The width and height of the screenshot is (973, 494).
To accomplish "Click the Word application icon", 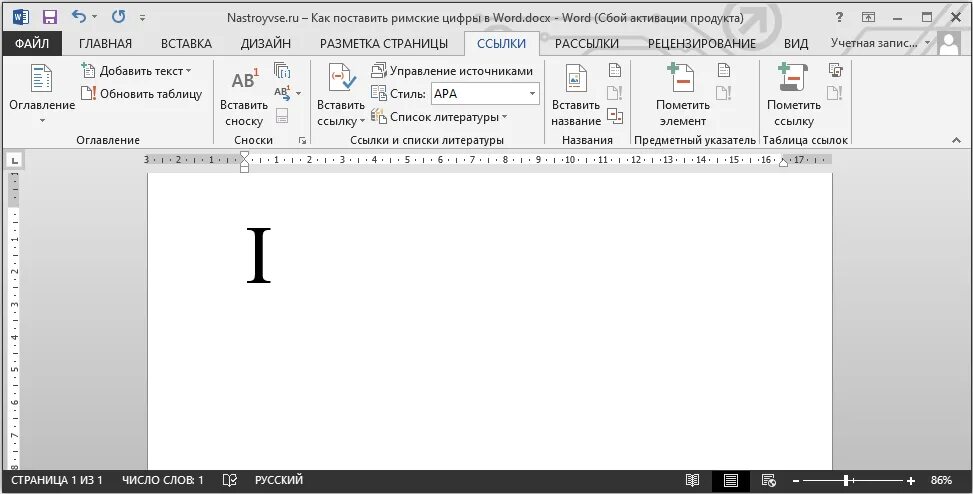I will [20, 17].
